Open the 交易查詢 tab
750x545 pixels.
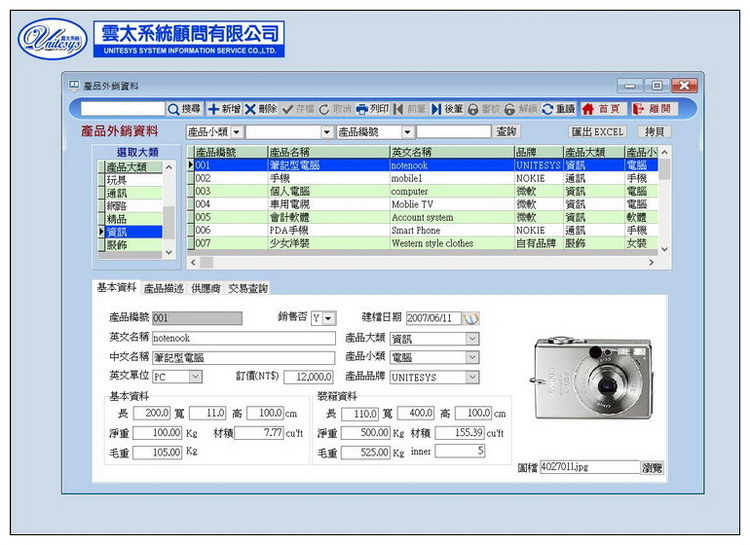click(247, 288)
